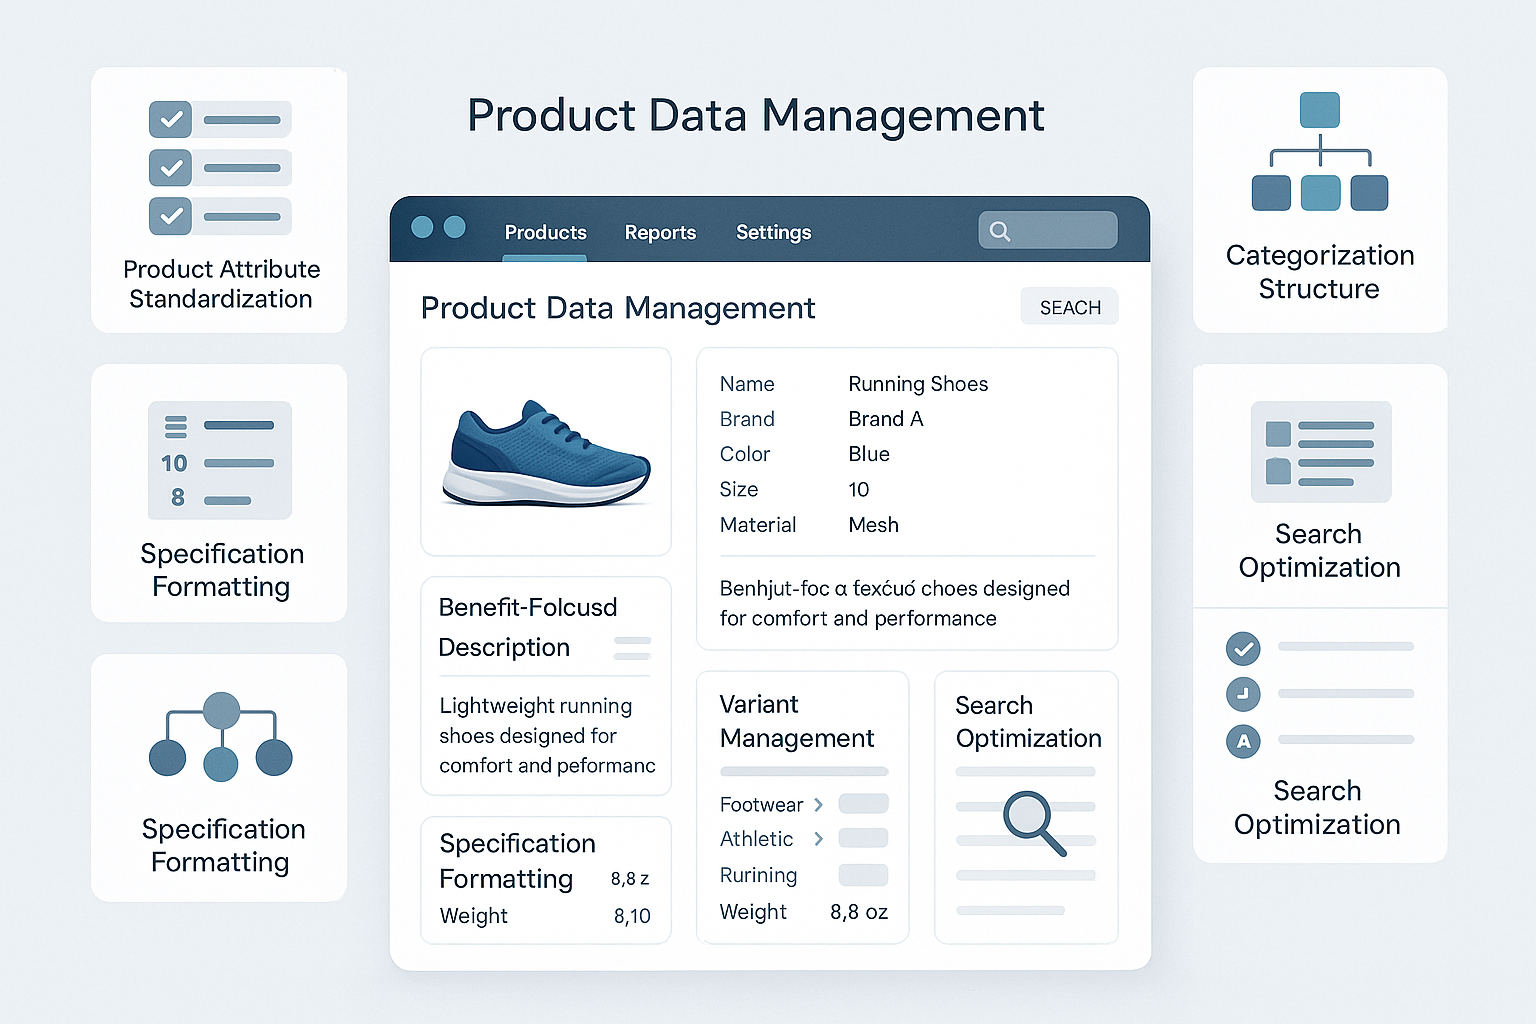Click the blue running shoe thumbnail
This screenshot has height=1024, width=1536.
click(x=545, y=452)
